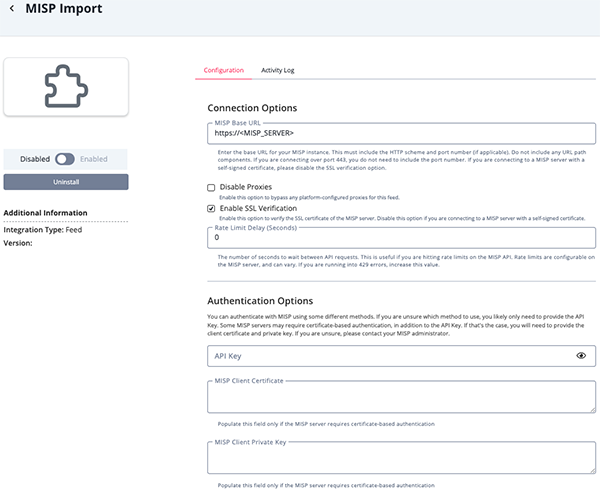Click the 'Version:' label
Image resolution: width=600 pixels, height=489 pixels.
coord(18,243)
